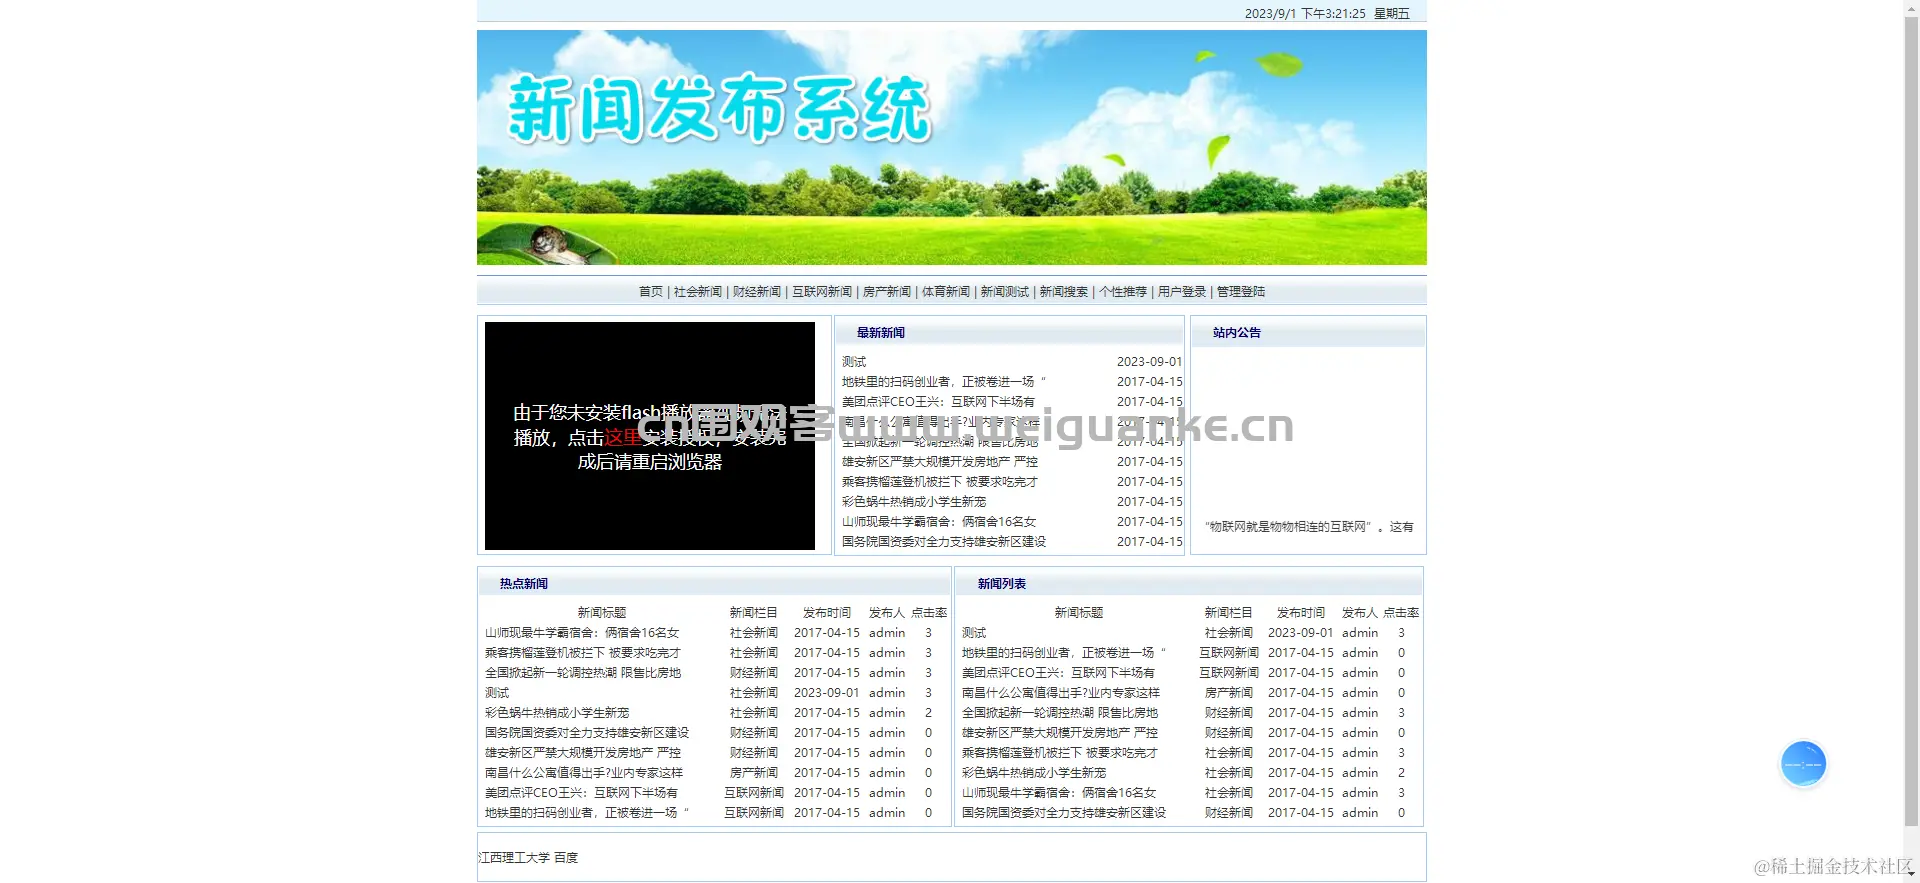Click the 站内公告 panel heading

click(x=1237, y=333)
